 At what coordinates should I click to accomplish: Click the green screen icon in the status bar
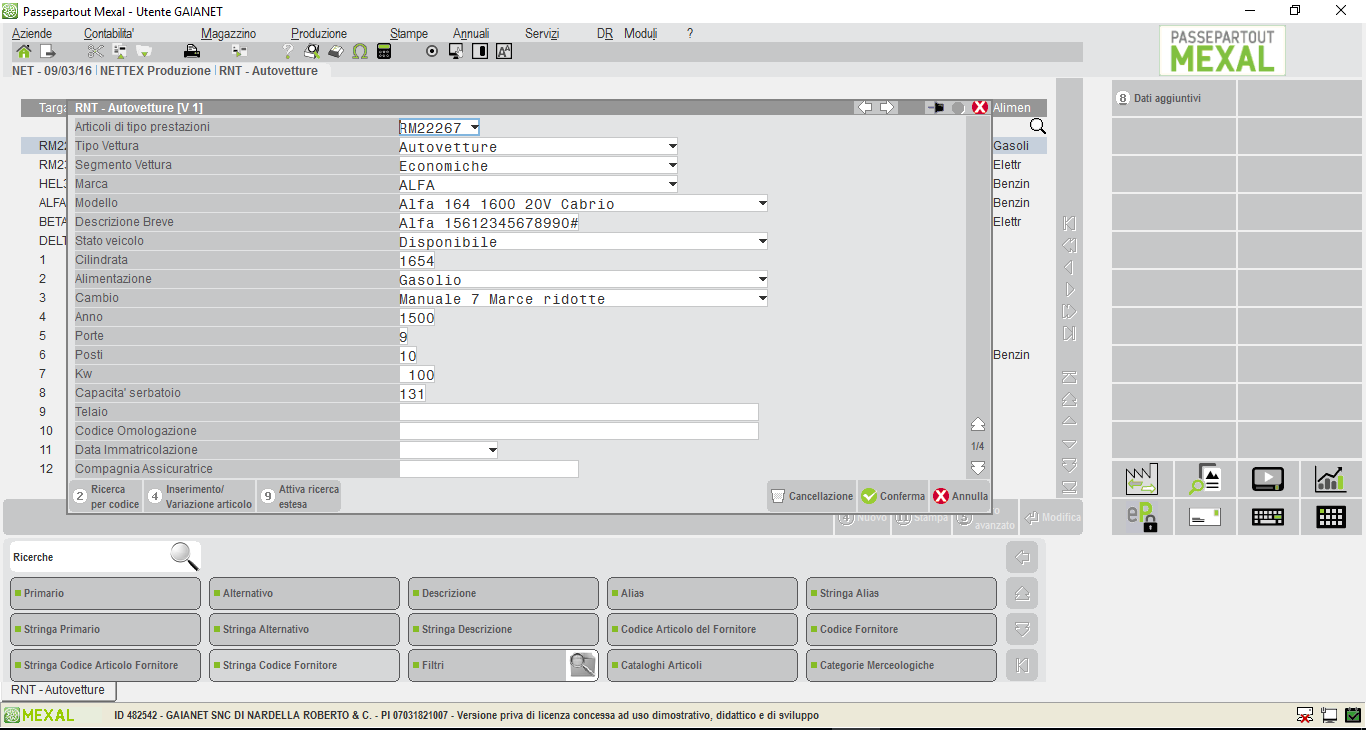click(x=1353, y=715)
